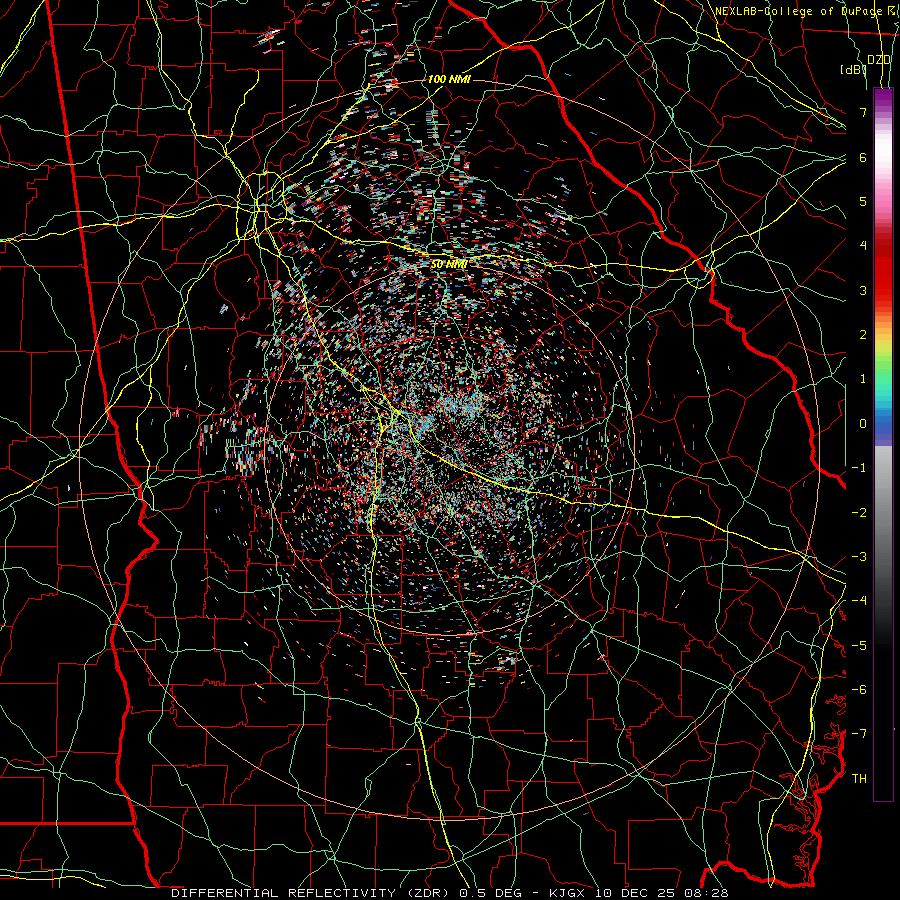This screenshot has height=900, width=900.
Task: Select the "-2" scale value
Action: [859, 513]
